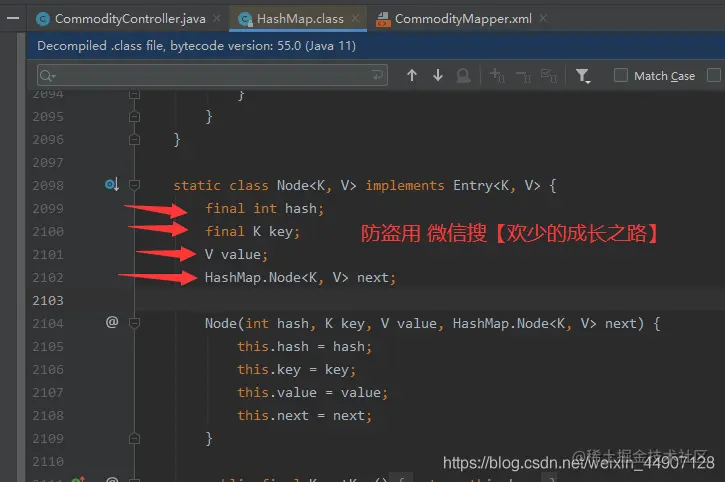Screen dimensions: 725x482
Task: Click line number 2098 in gutter
Action: click(x=48, y=185)
